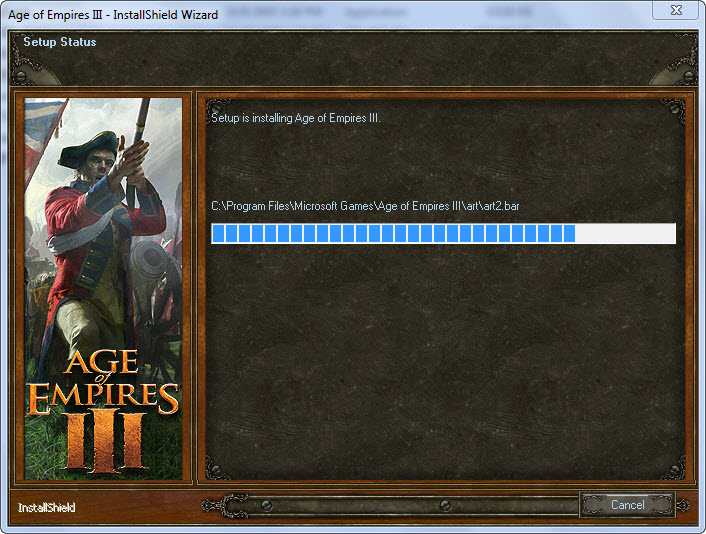Close the InstallShield Wizard window
This screenshot has width=706, height=534.
(676, 10)
